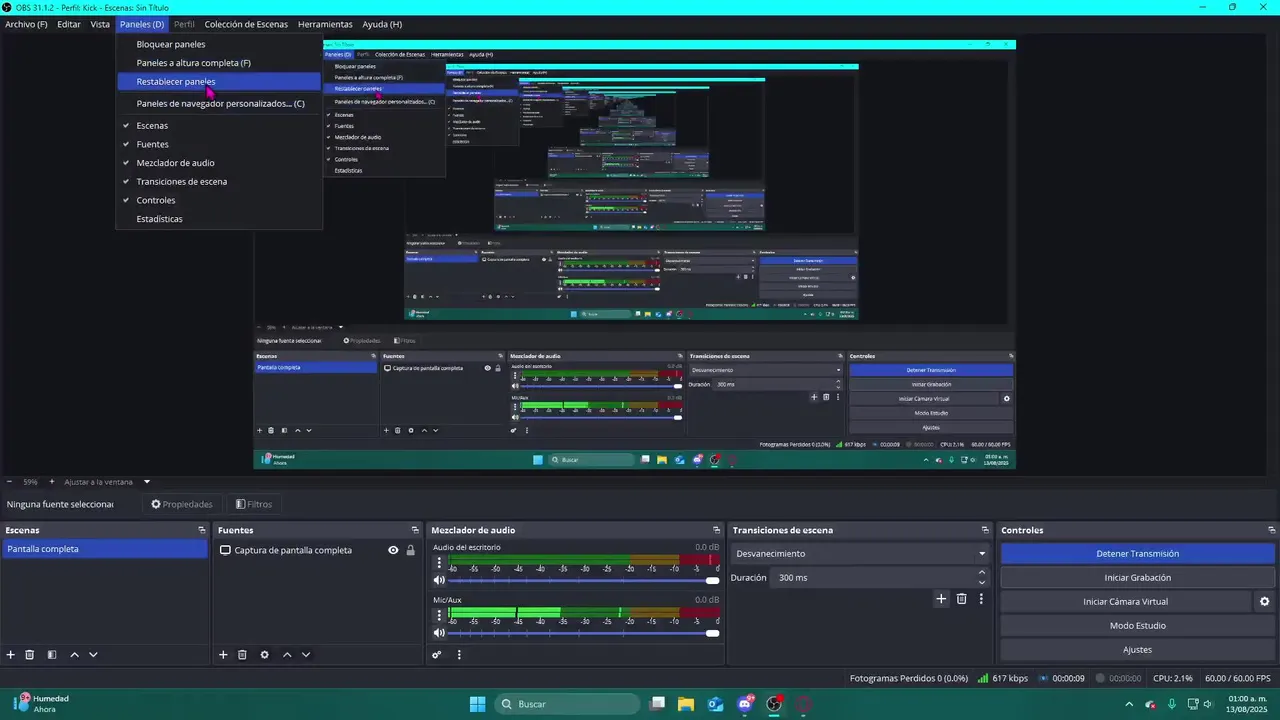Open audio mixer three-dot menu at bottom
Viewport: 1280px width, 720px height.
(x=459, y=655)
